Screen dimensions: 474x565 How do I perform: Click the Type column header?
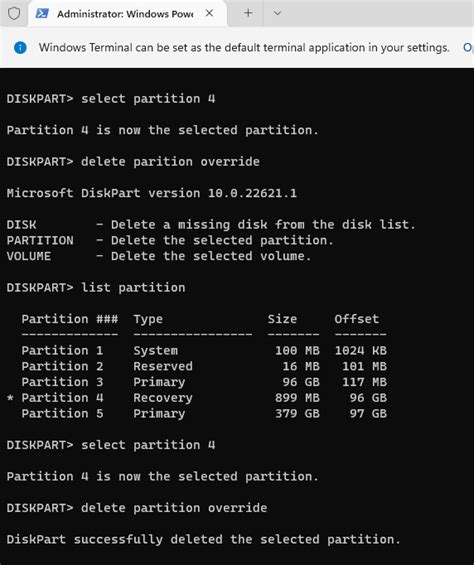coord(148,319)
